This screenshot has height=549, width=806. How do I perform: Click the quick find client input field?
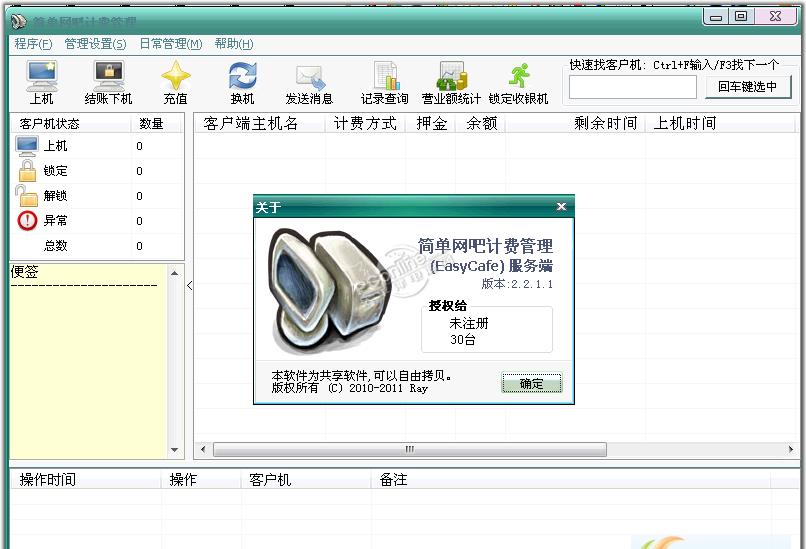point(633,87)
